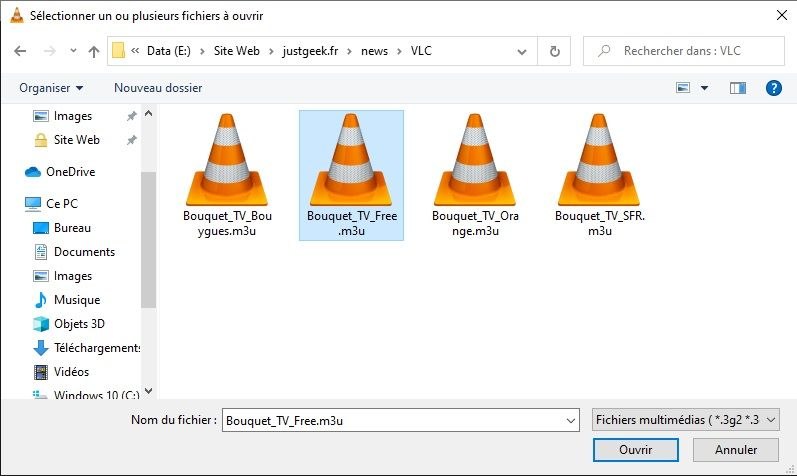Select the Bouquet_TV_SFR.m3u file icon
Screen dimensions: 797x476
pyautogui.click(x=599, y=160)
